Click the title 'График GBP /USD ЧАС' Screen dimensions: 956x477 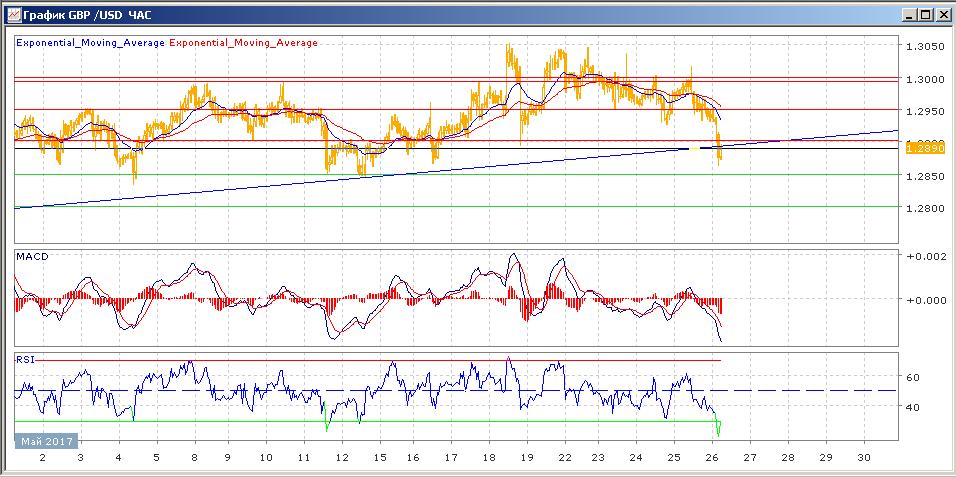click(87, 16)
